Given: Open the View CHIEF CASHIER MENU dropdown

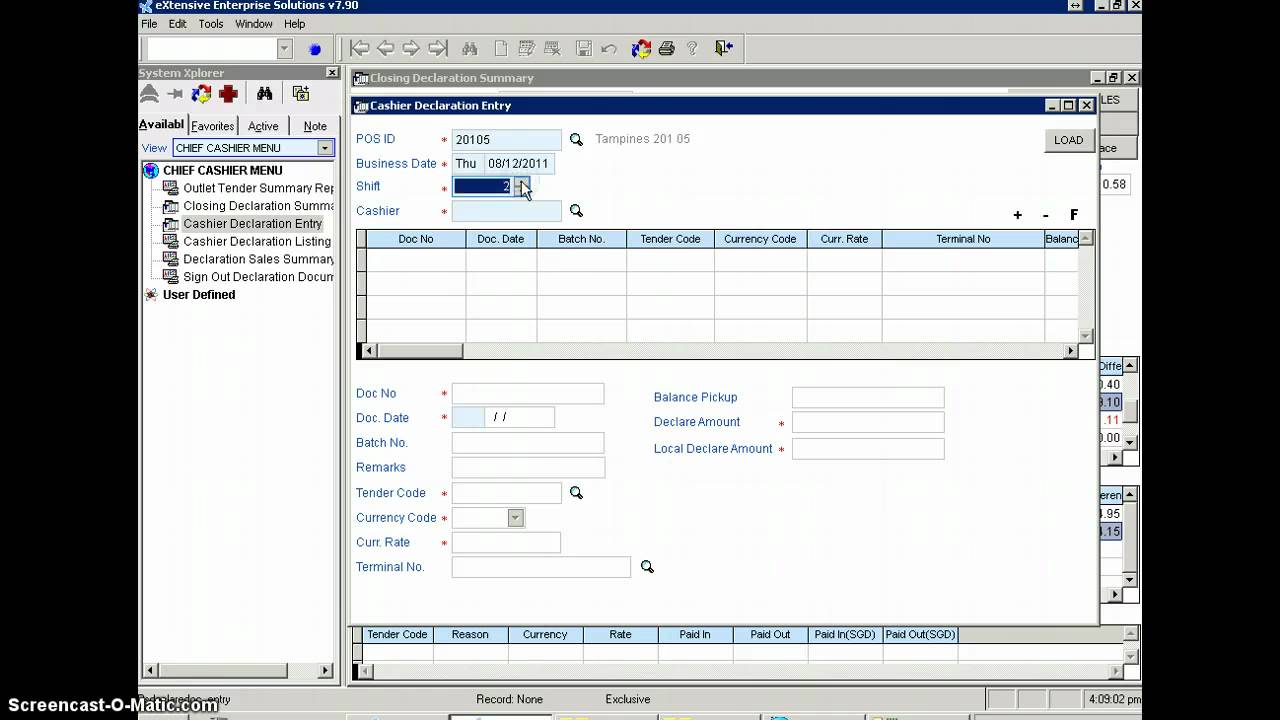Looking at the screenshot, I should [325, 148].
